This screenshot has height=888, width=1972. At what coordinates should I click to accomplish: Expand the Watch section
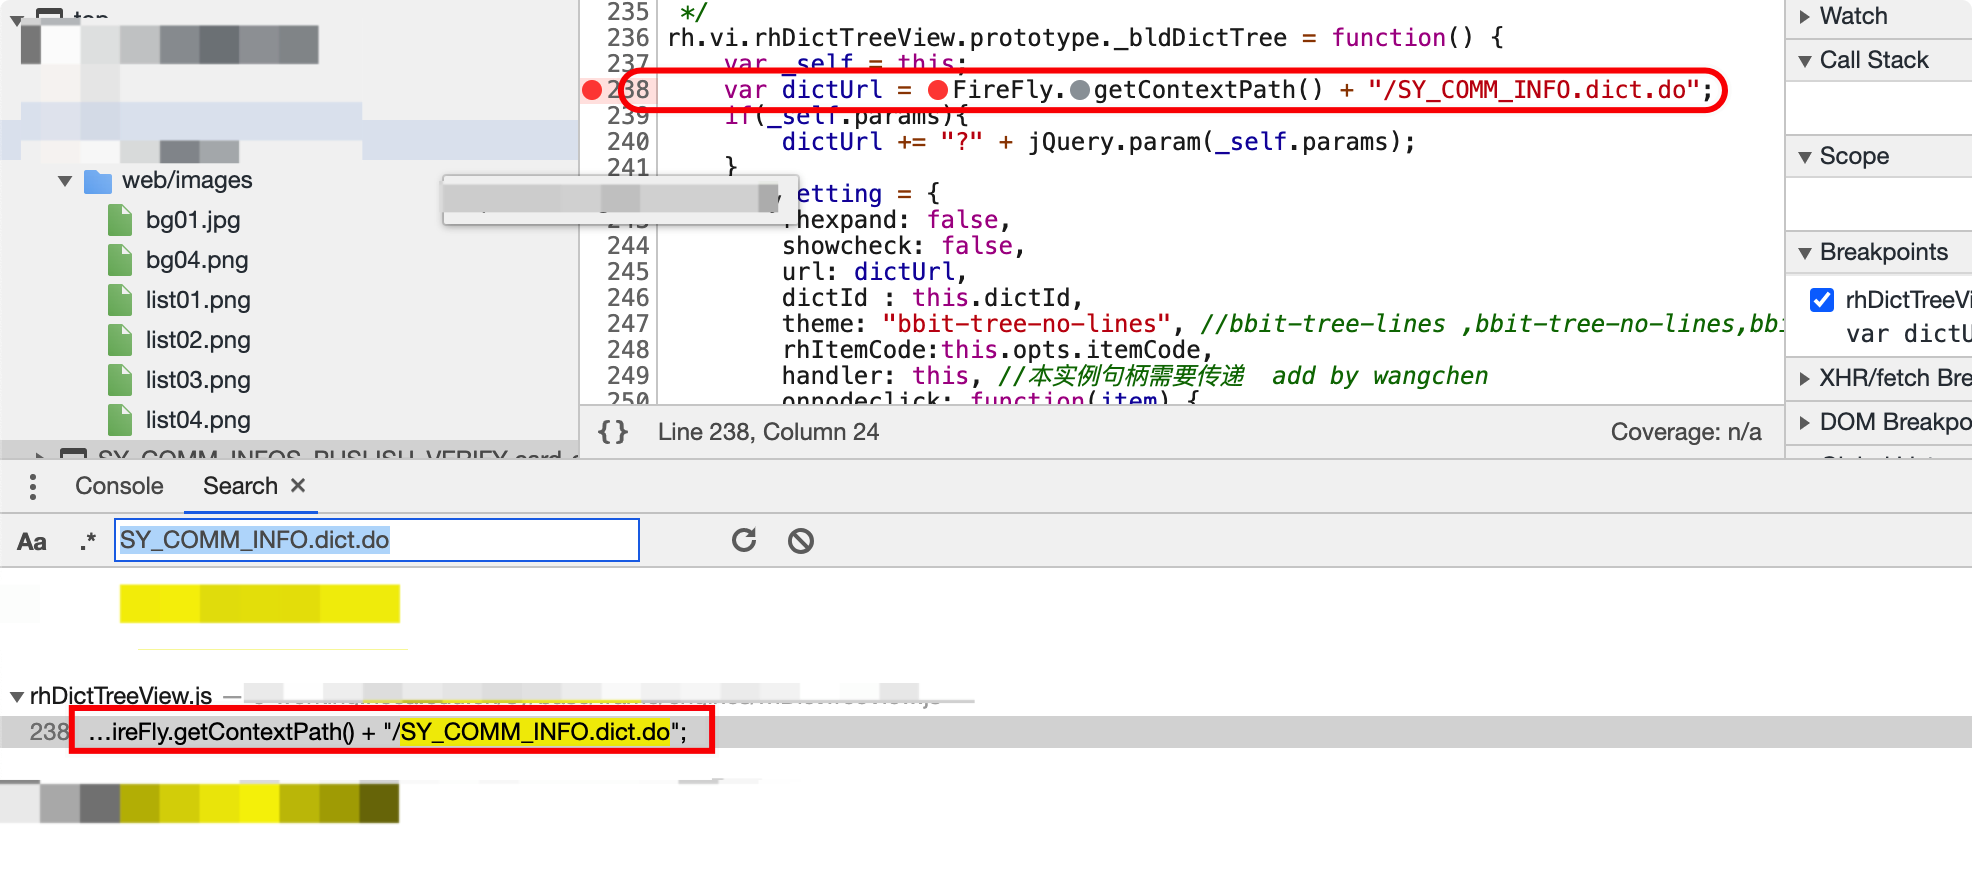point(1805,16)
